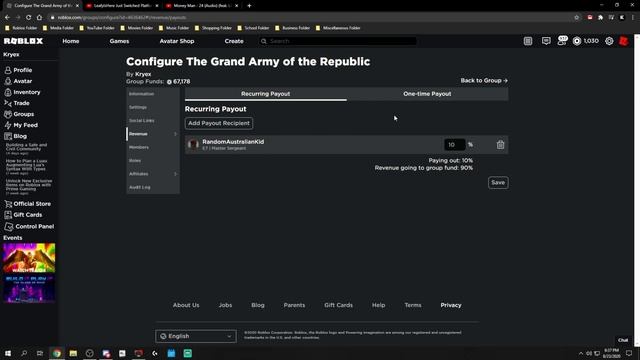Viewport: 640px width, 360px height.
Task: Open Help footer link
Action: coord(378,305)
